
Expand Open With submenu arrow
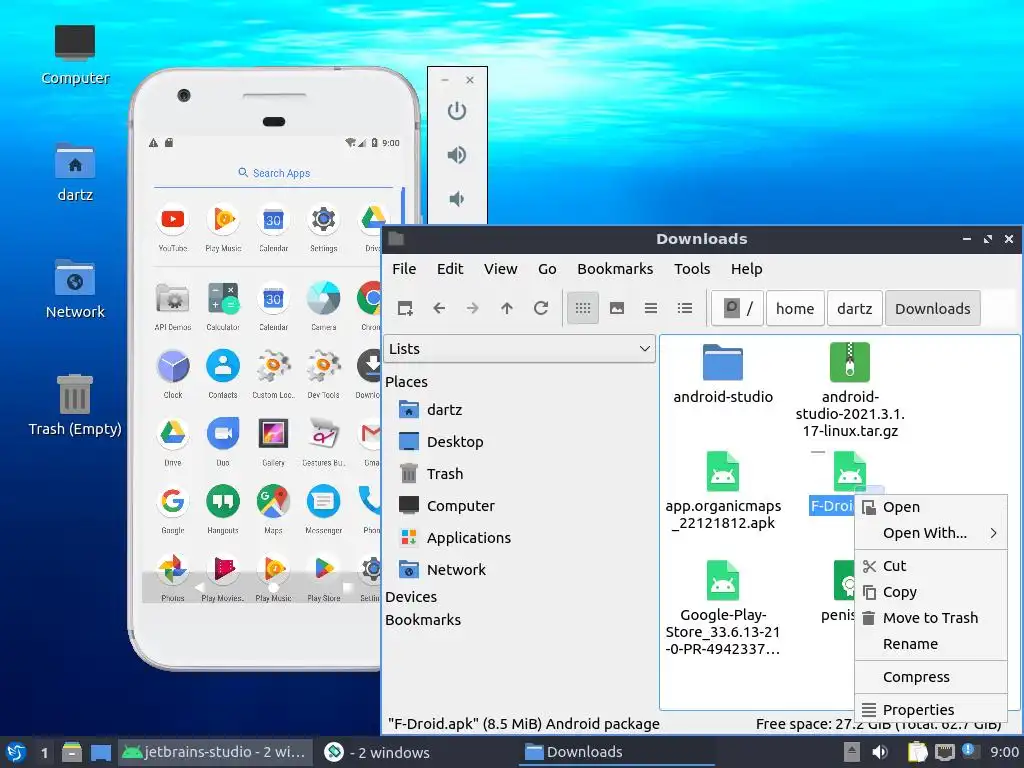coord(993,533)
